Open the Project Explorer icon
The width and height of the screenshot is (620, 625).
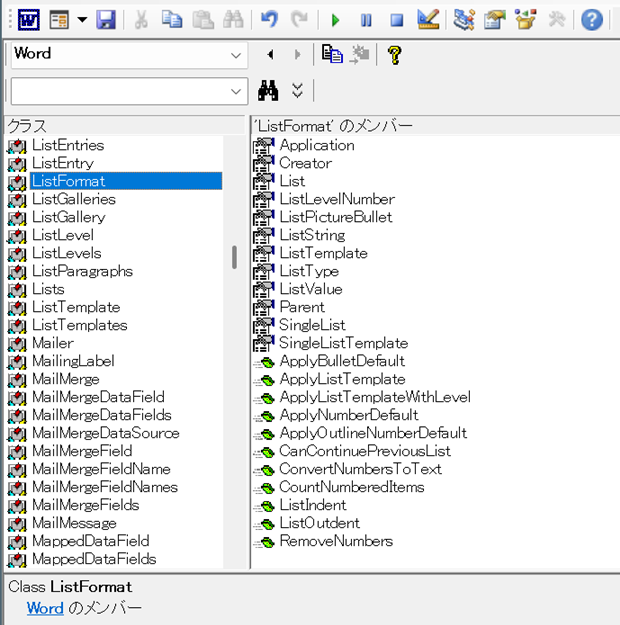click(463, 19)
